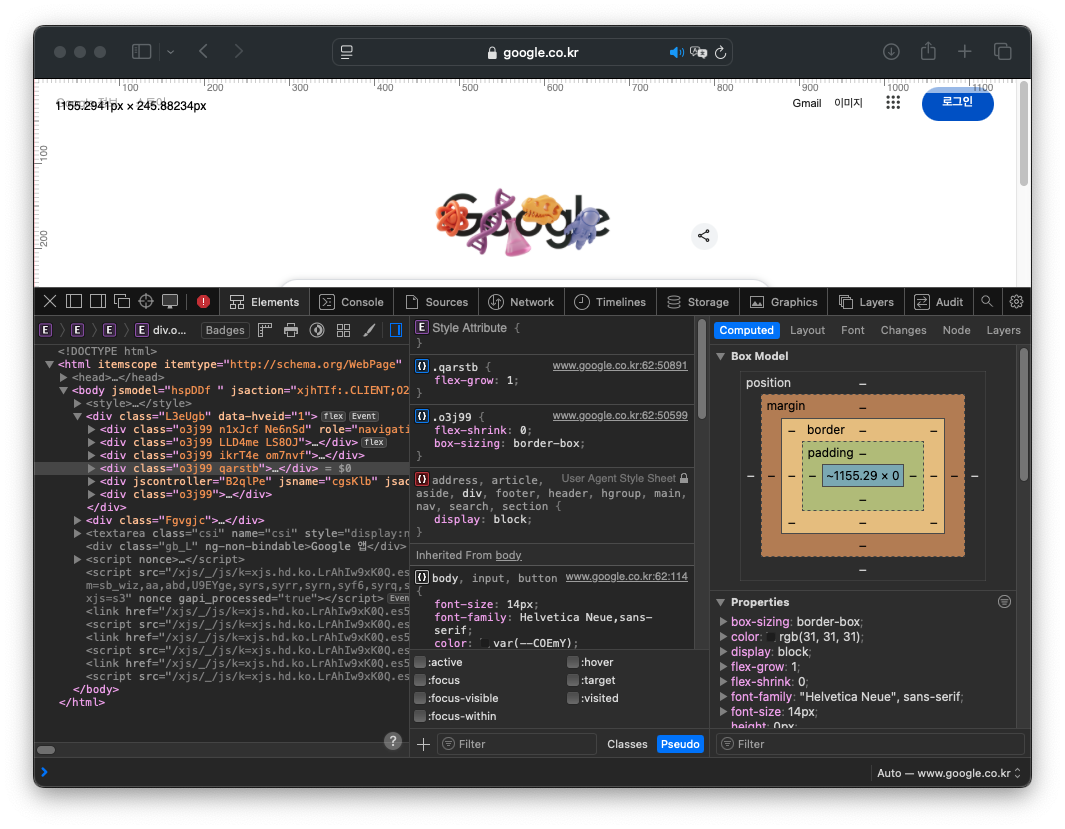Image resolution: width=1065 pixels, height=829 pixels.
Task: Click the blue 로그인 button
Action: tap(957, 103)
